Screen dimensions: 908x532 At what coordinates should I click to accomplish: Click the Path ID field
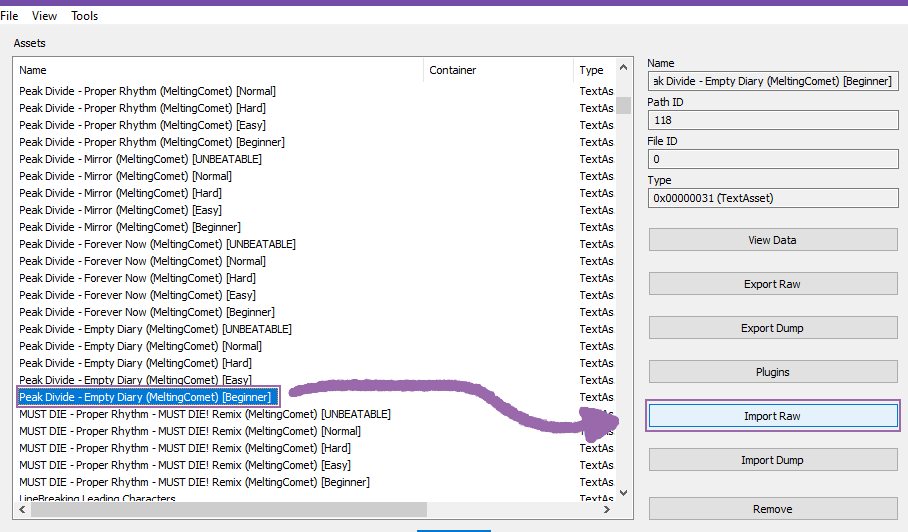(x=772, y=120)
